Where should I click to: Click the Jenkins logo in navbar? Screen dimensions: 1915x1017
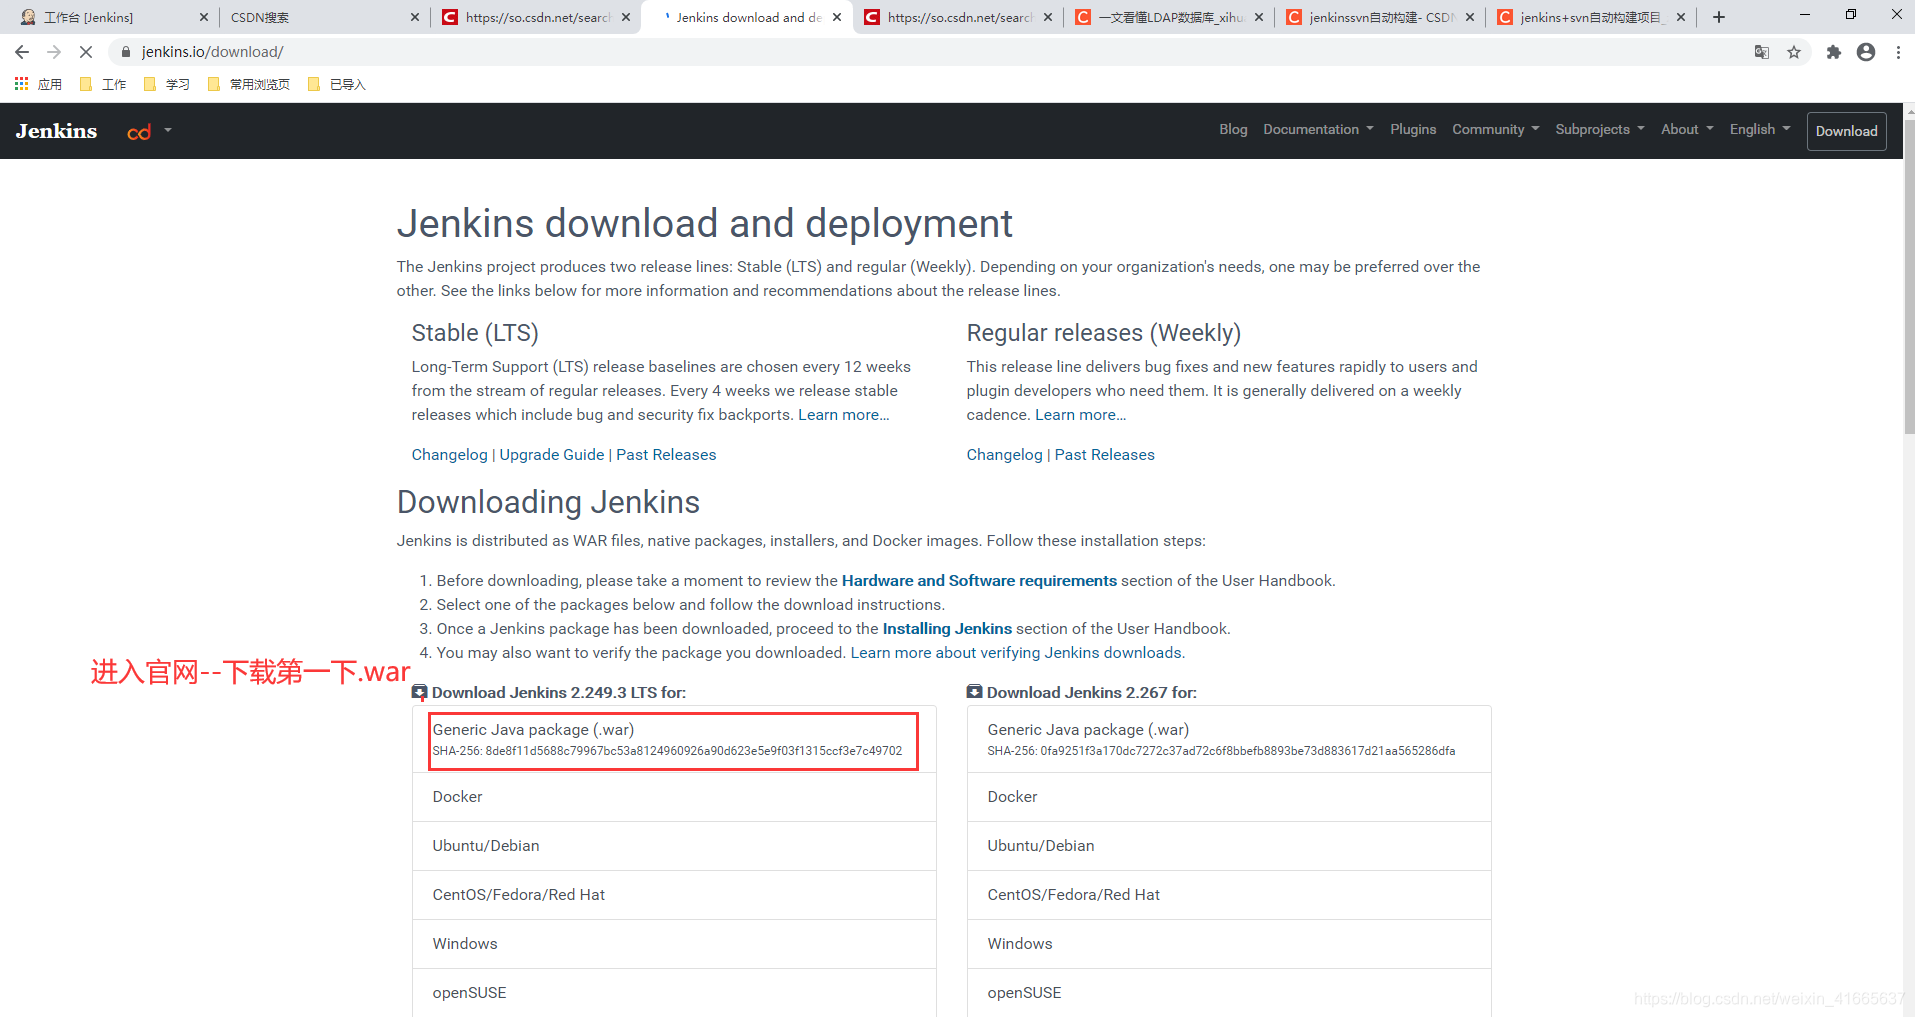click(56, 131)
